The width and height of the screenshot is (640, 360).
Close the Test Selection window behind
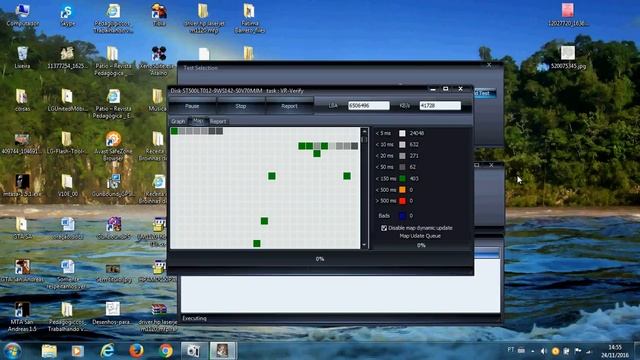pos(489,65)
